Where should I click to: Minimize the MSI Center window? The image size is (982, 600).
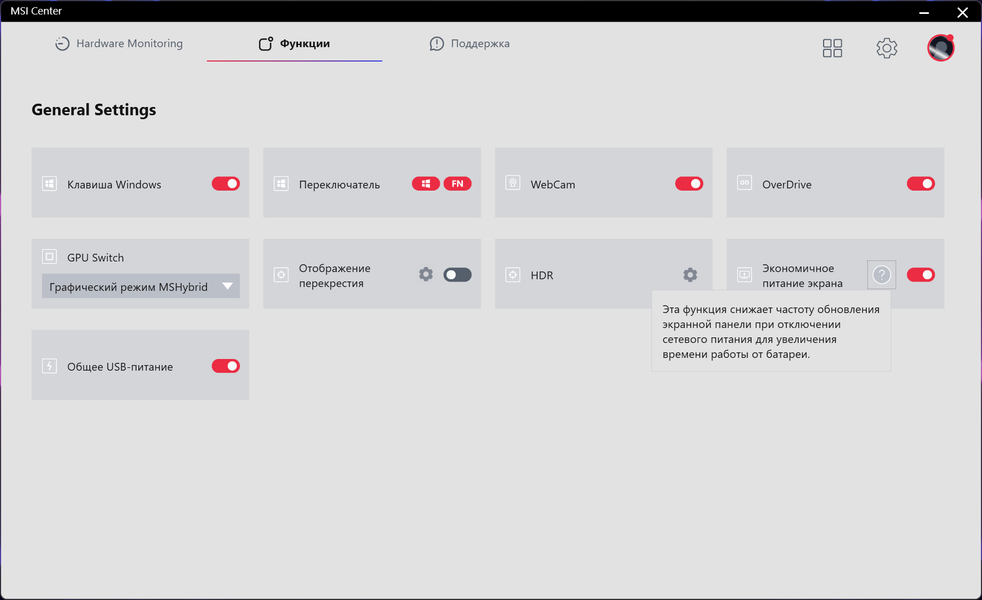coord(924,12)
